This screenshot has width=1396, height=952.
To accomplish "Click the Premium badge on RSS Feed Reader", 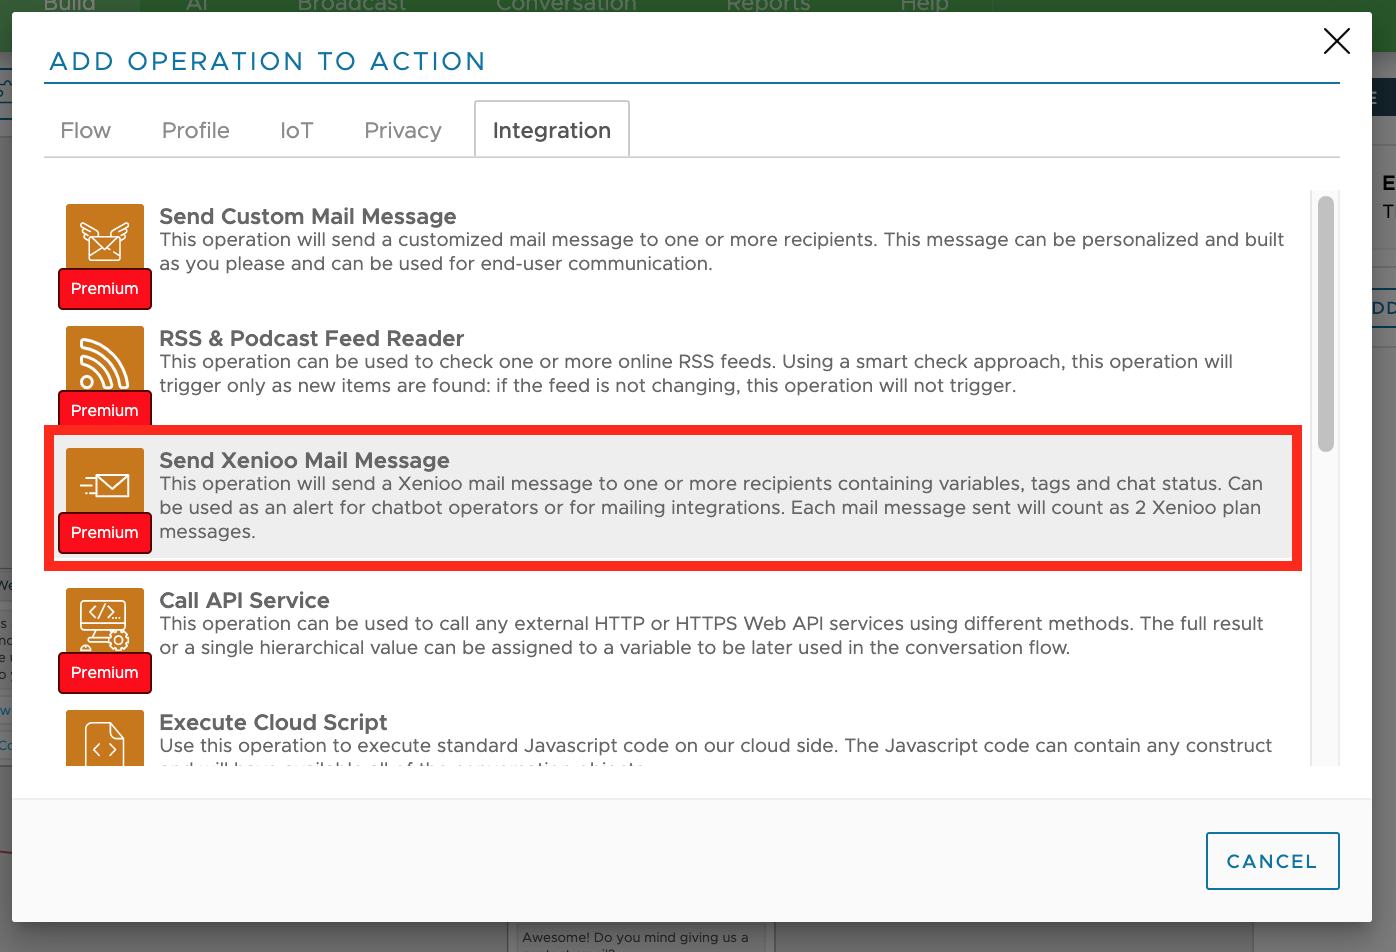I will pyautogui.click(x=105, y=410).
